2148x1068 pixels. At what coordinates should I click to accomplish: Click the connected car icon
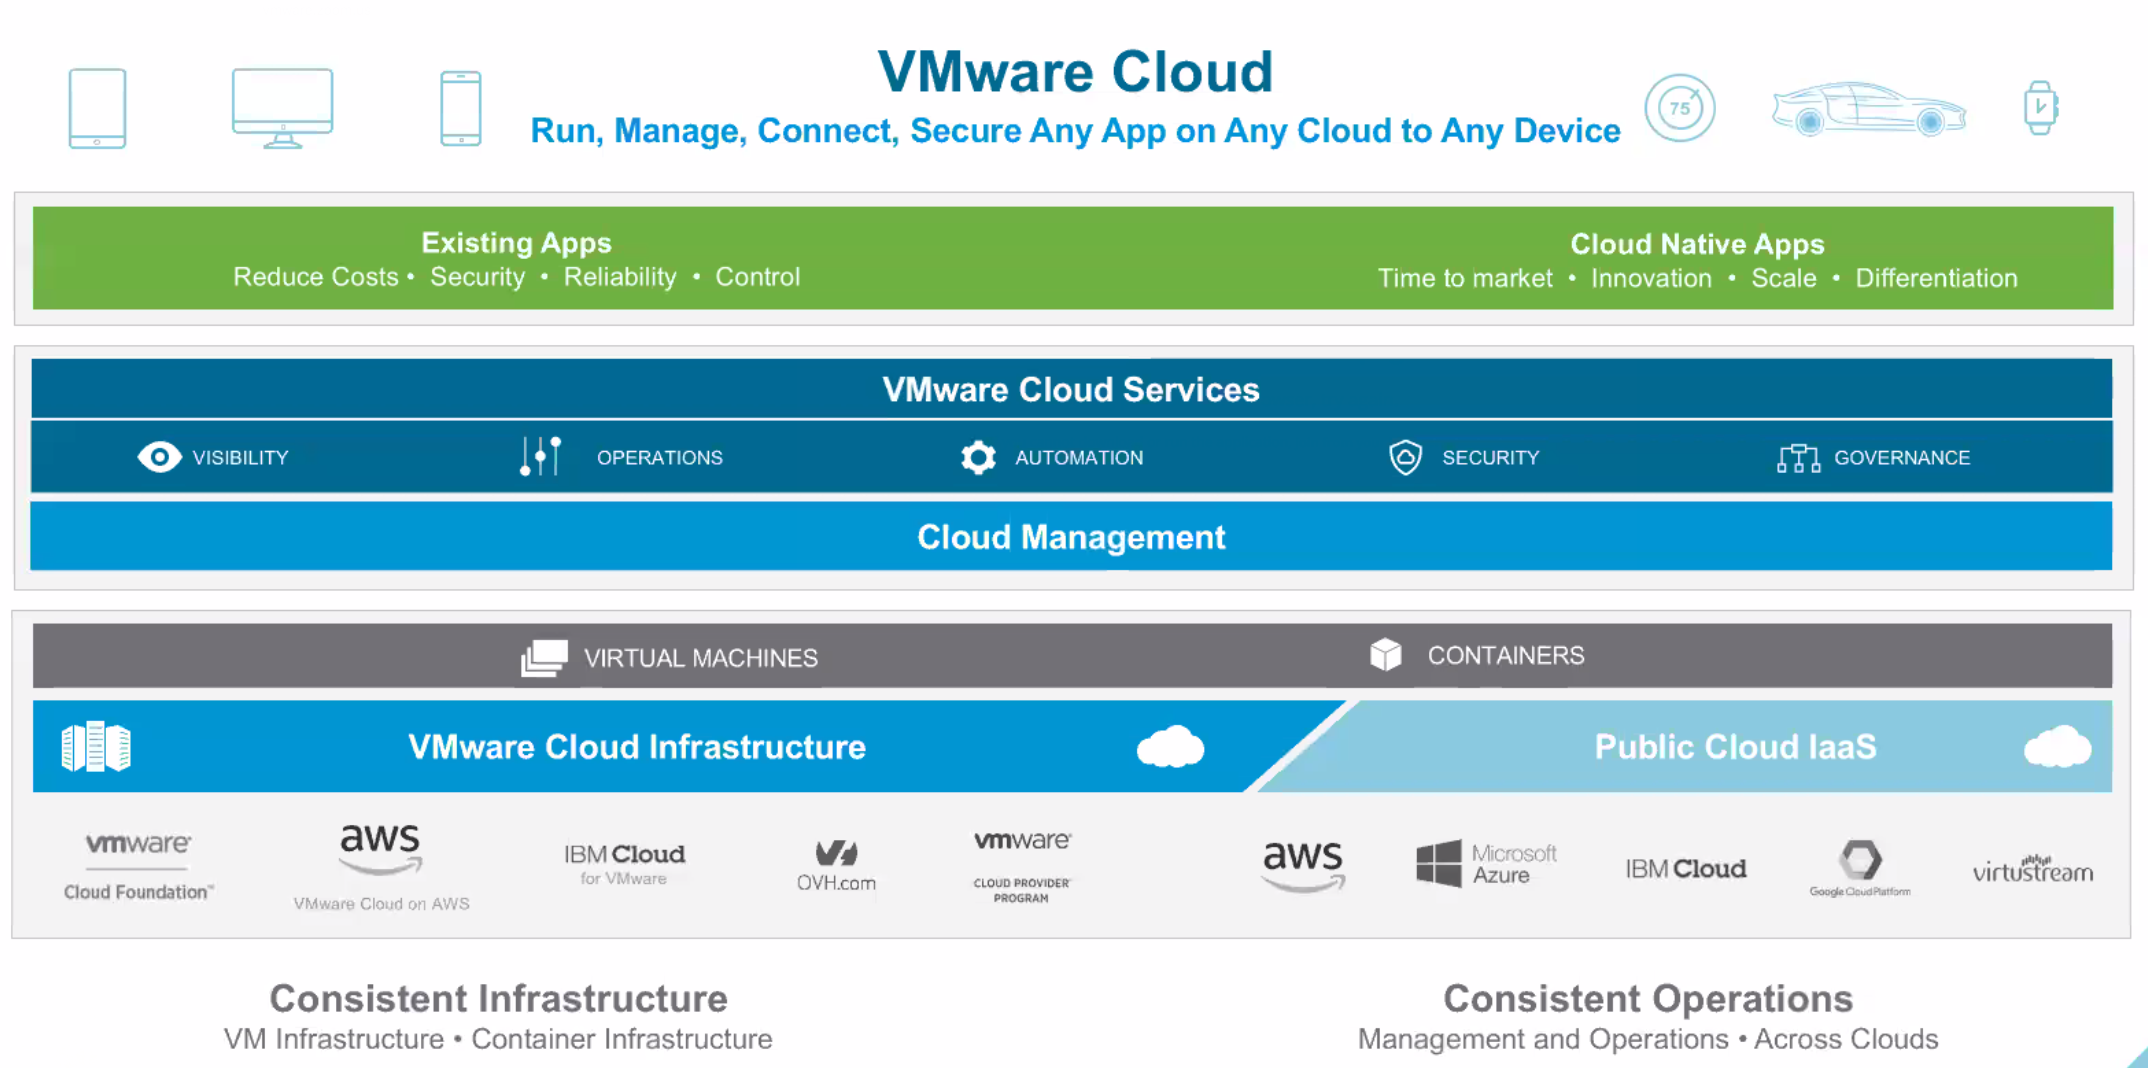(1869, 108)
